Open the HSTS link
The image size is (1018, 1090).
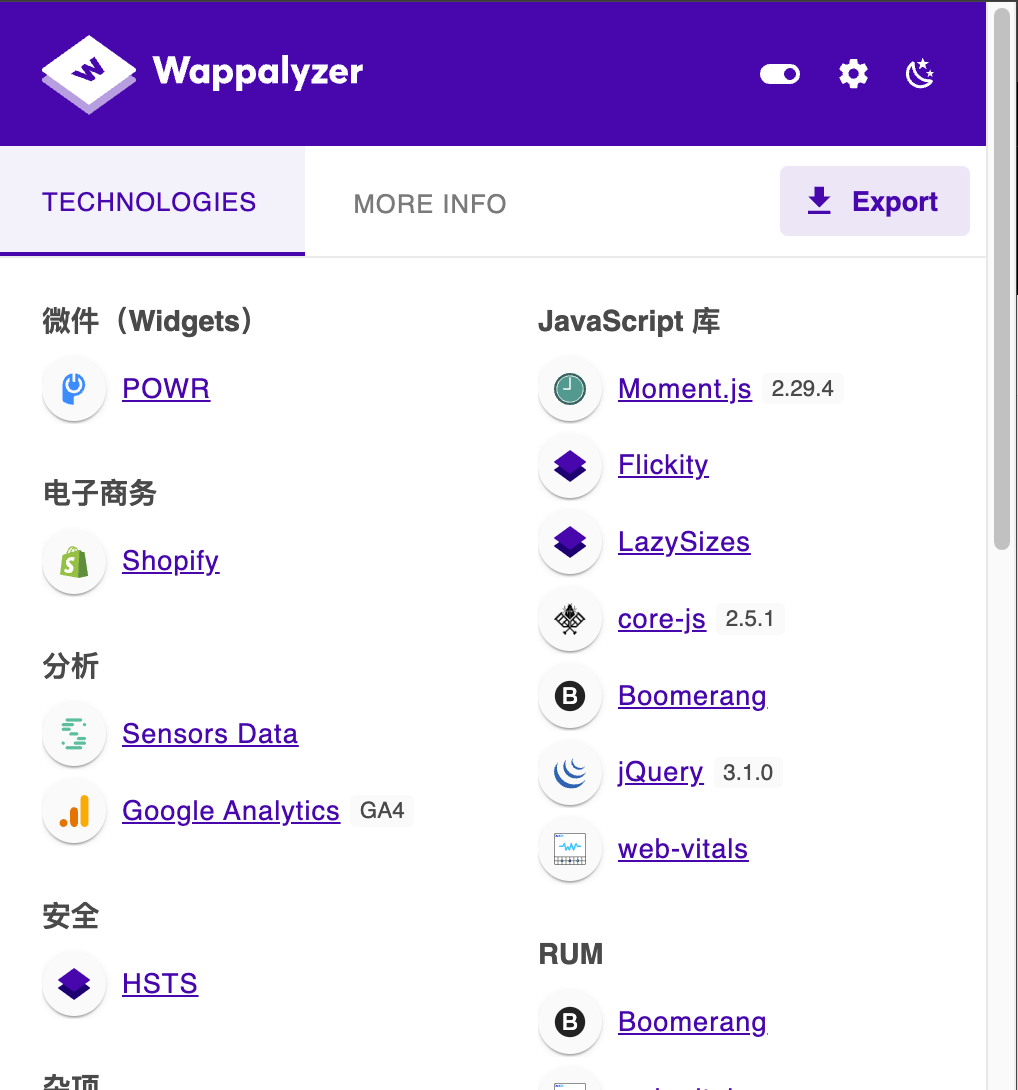pos(160,984)
